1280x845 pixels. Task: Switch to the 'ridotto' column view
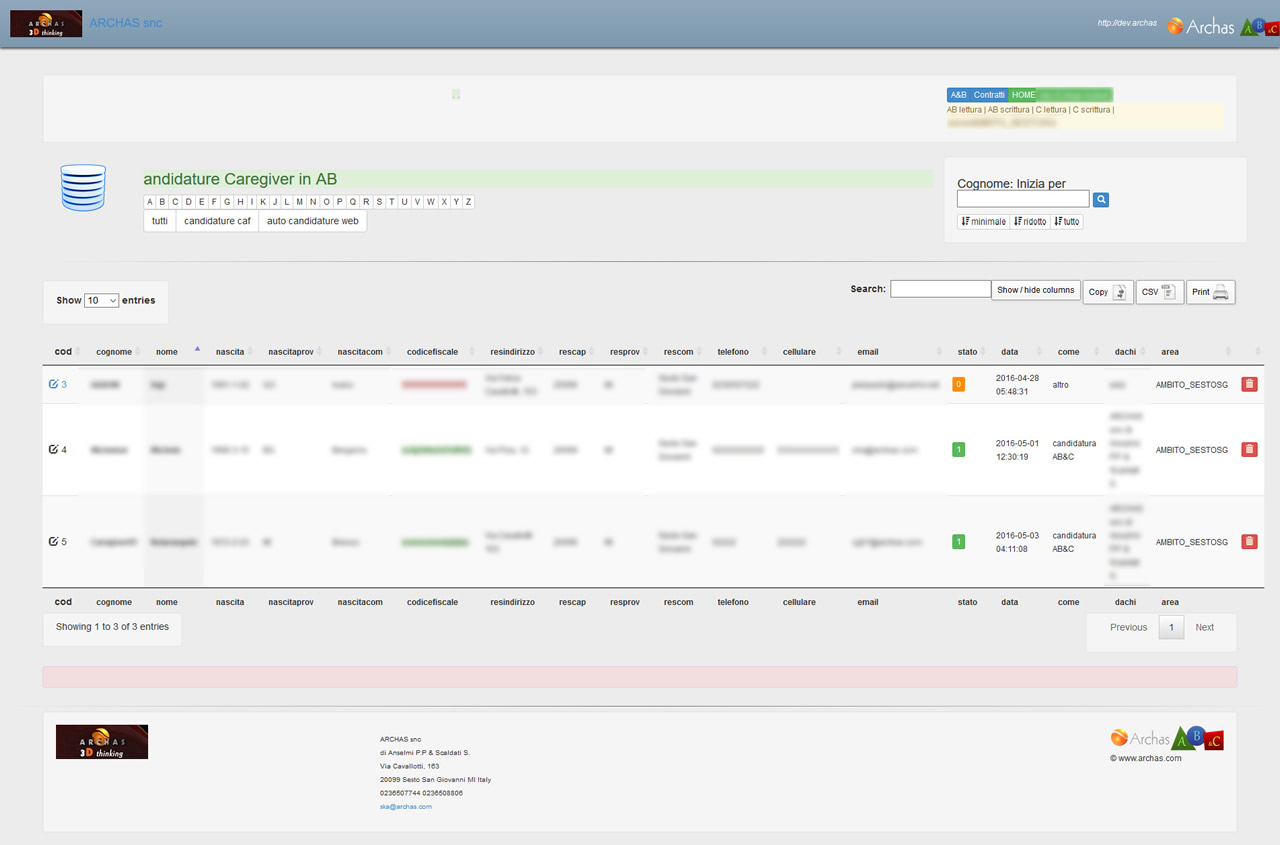[1030, 222]
